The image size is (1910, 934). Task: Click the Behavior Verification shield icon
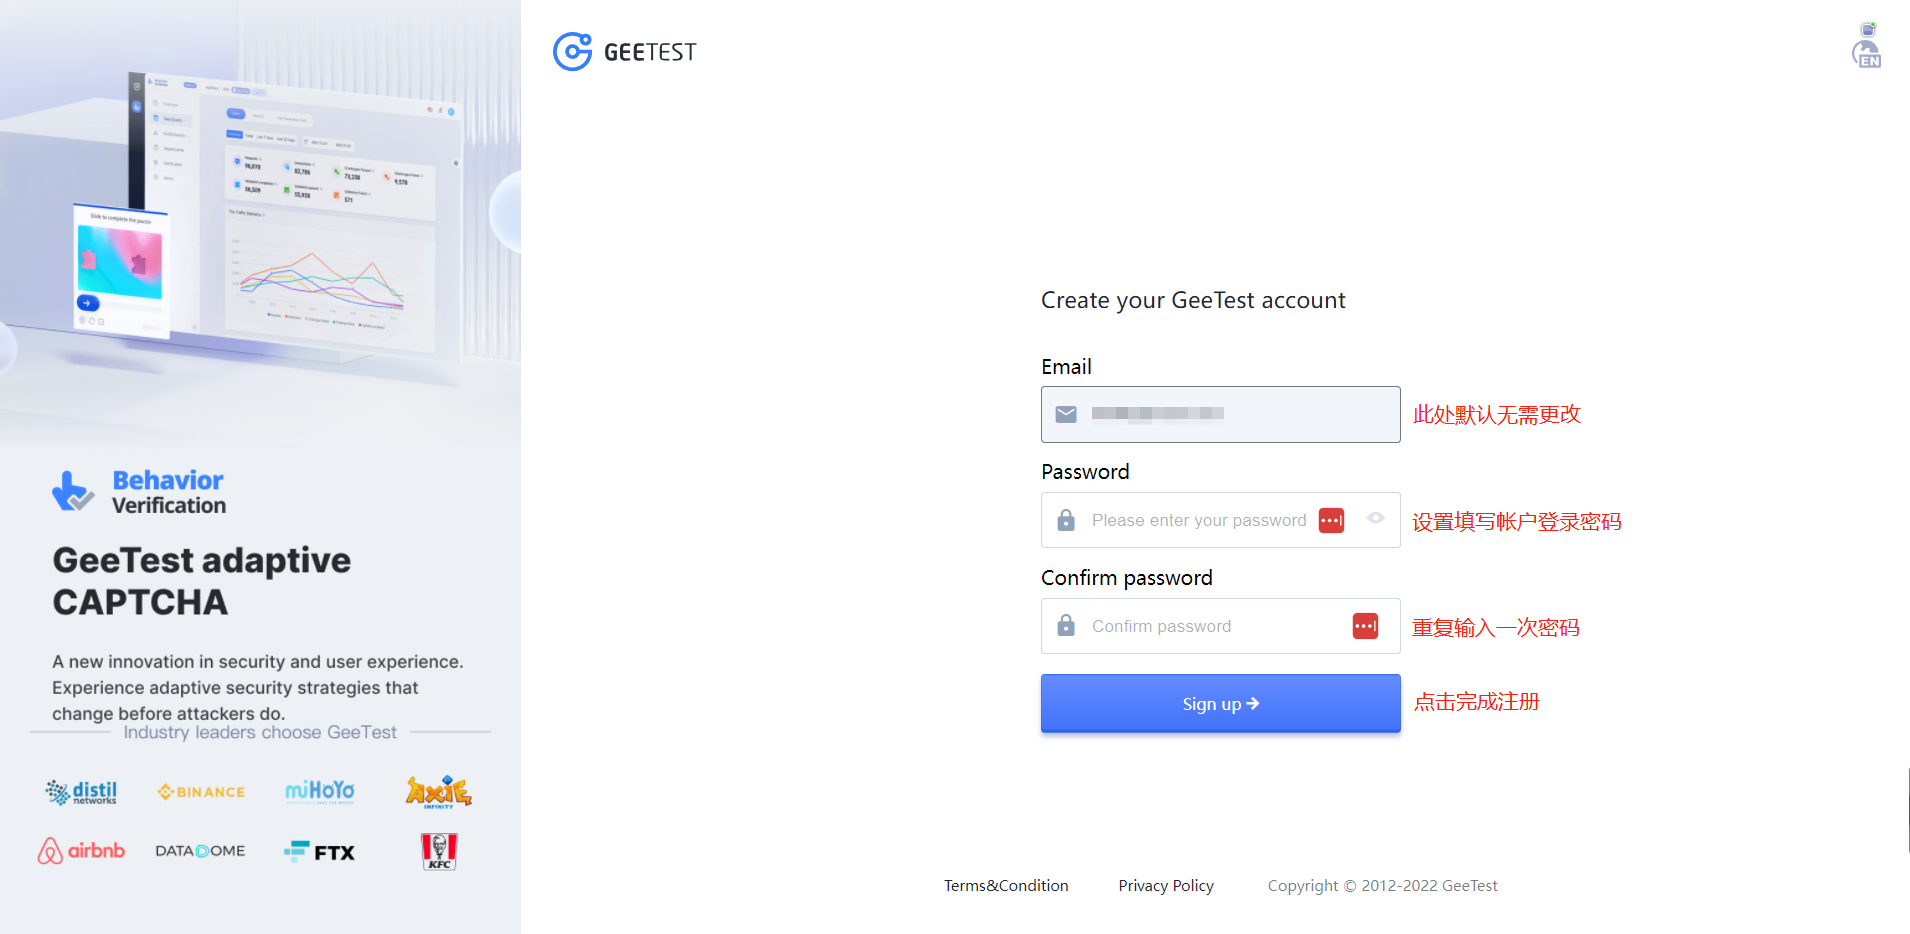(72, 491)
